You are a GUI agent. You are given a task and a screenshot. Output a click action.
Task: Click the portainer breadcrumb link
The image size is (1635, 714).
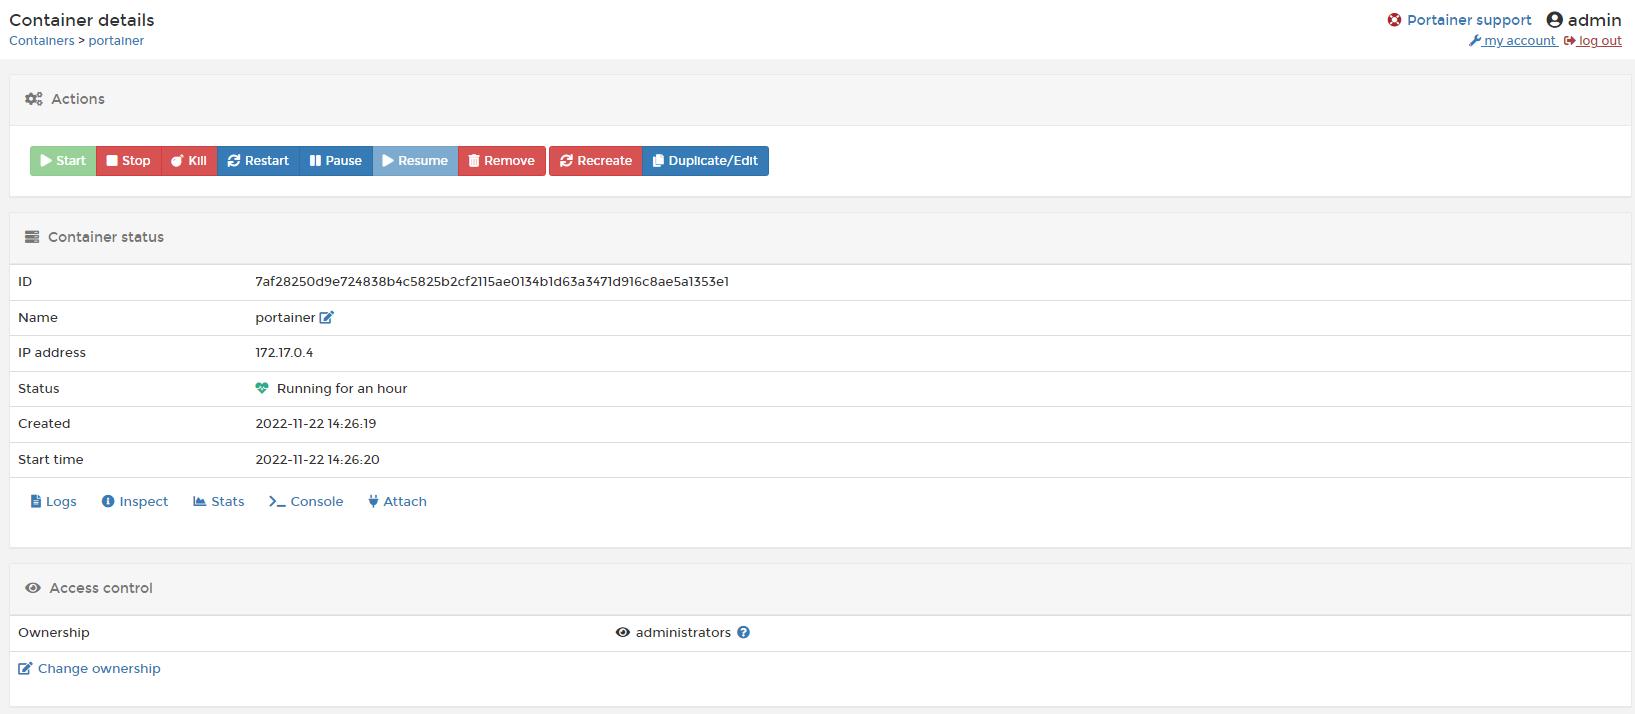(116, 41)
